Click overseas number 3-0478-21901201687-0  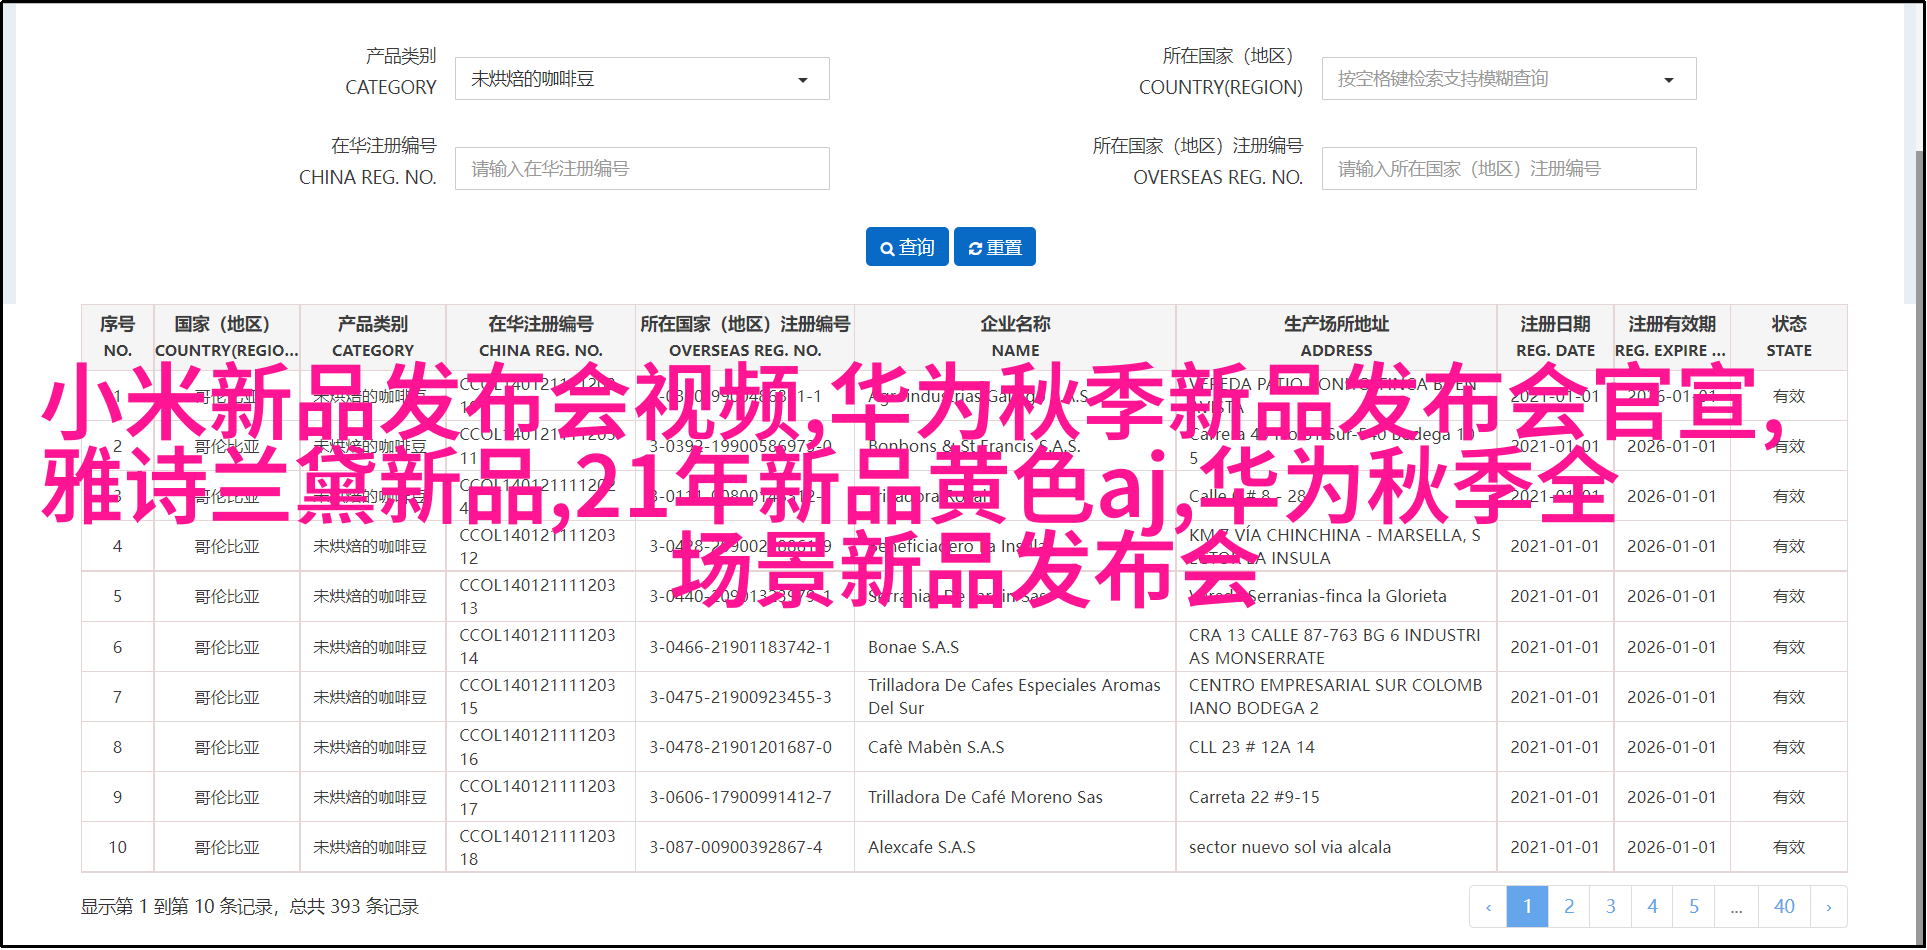(x=740, y=747)
